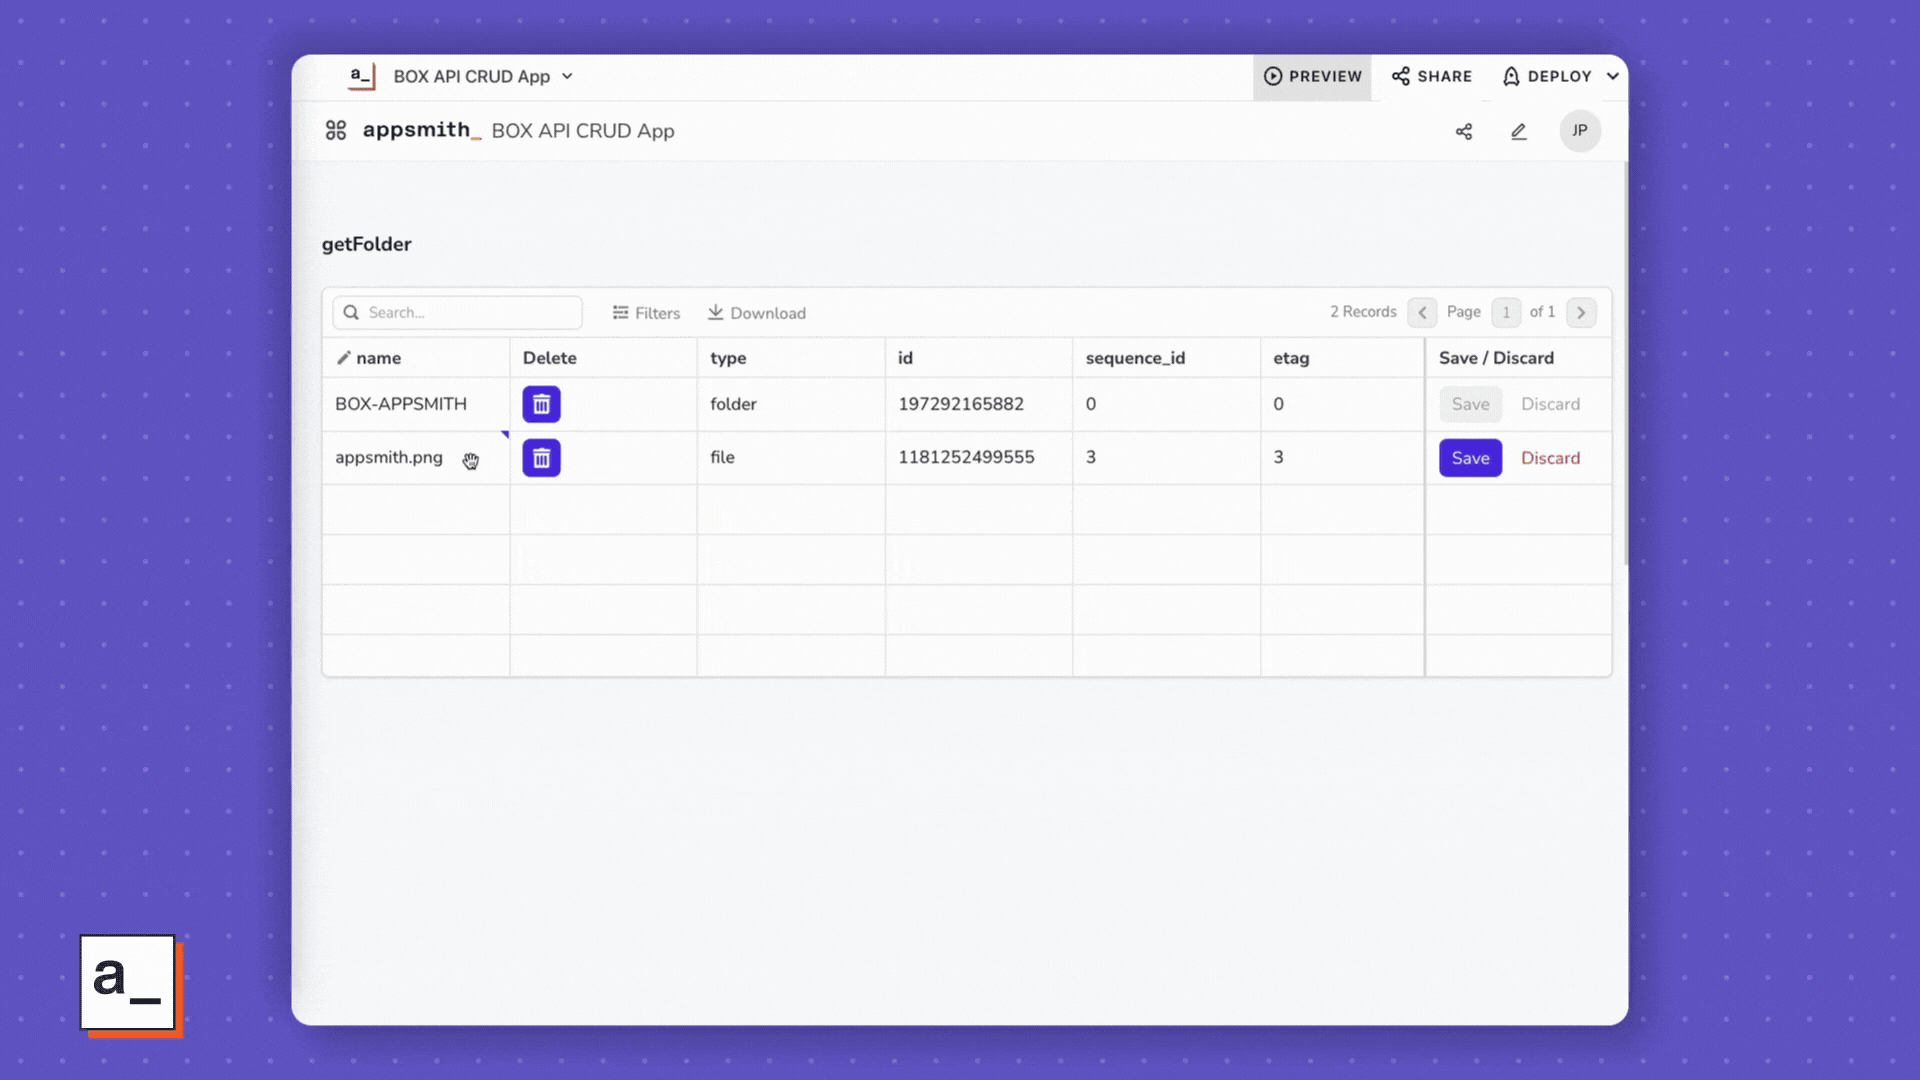Expand the BOX API CRUD App name dropdown
Screen dimensions: 1920x1080
click(567, 76)
